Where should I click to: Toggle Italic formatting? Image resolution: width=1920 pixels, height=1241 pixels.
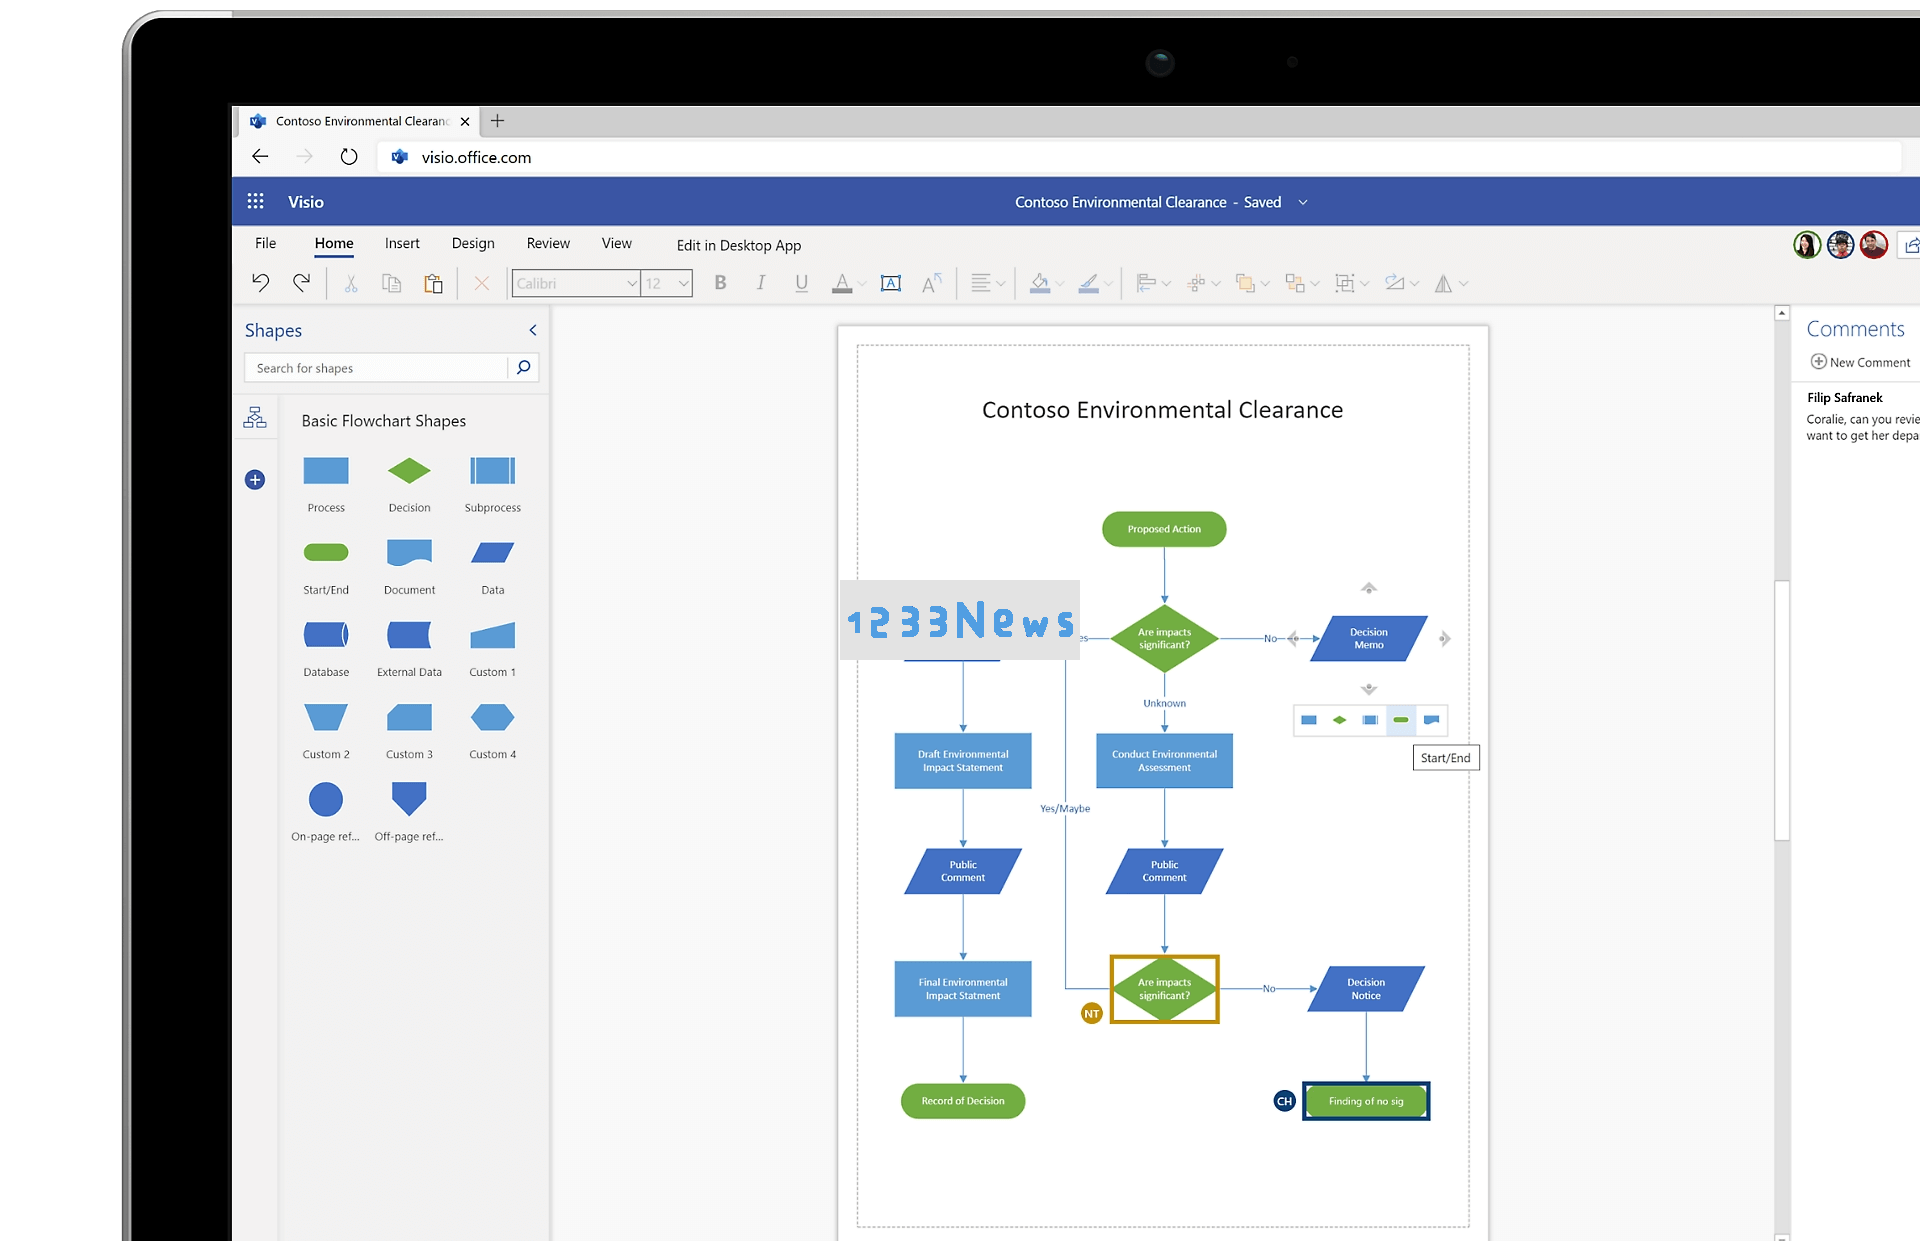tap(761, 283)
